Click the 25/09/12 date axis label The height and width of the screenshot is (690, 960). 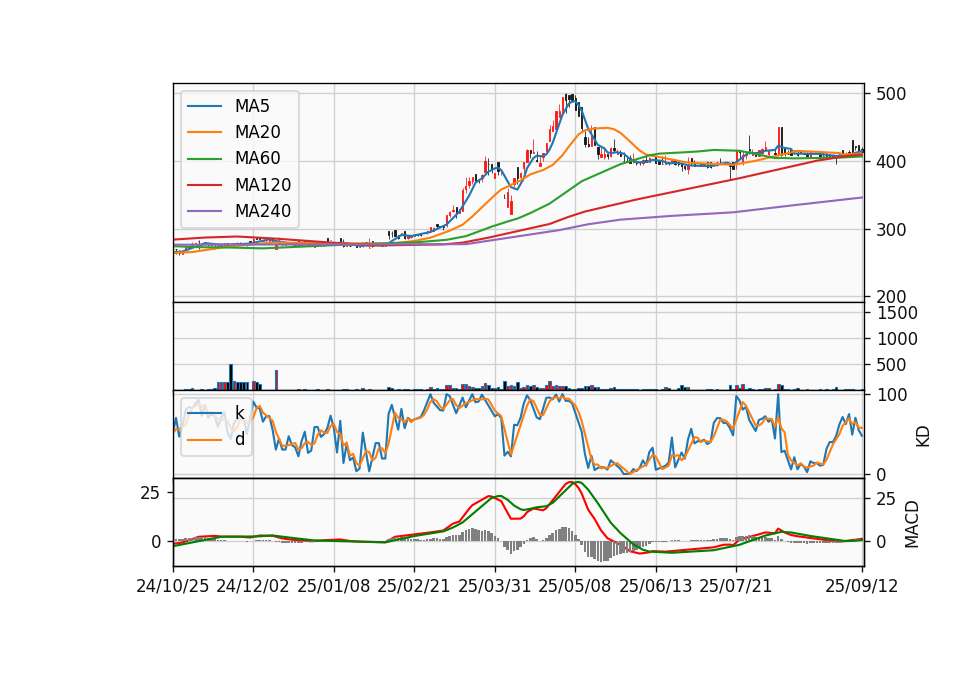(x=861, y=586)
